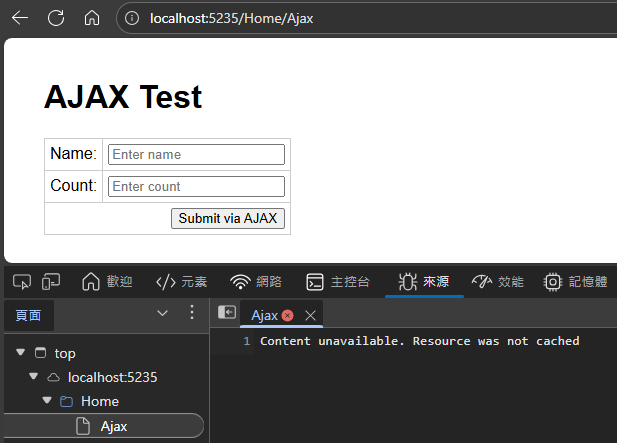
Task: Collapse the localhost:5235 tree node
Action: tap(34, 377)
